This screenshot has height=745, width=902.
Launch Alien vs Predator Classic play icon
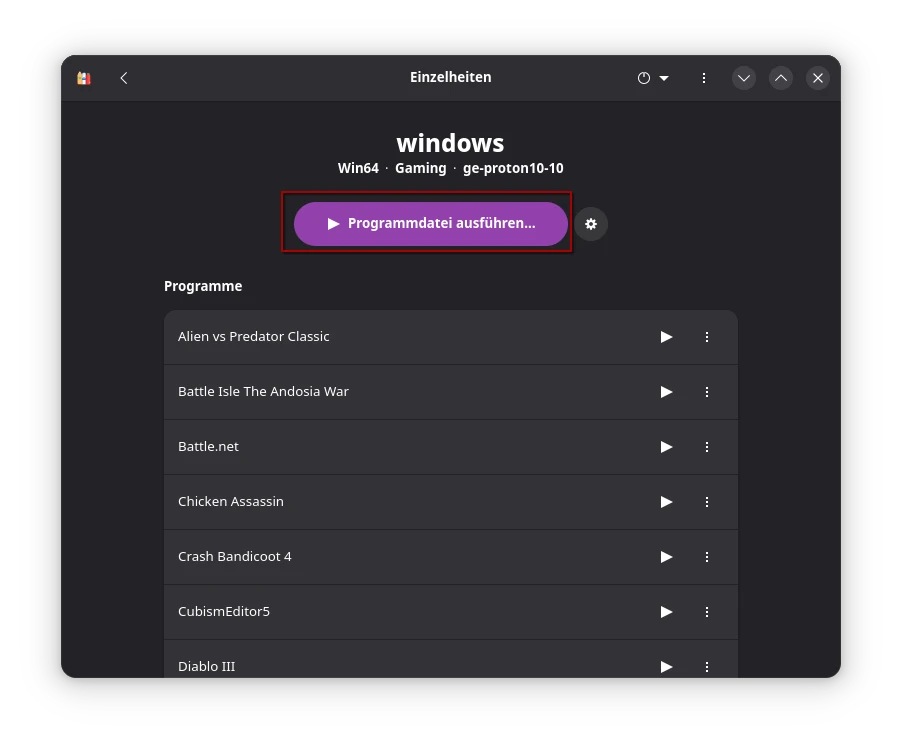666,337
